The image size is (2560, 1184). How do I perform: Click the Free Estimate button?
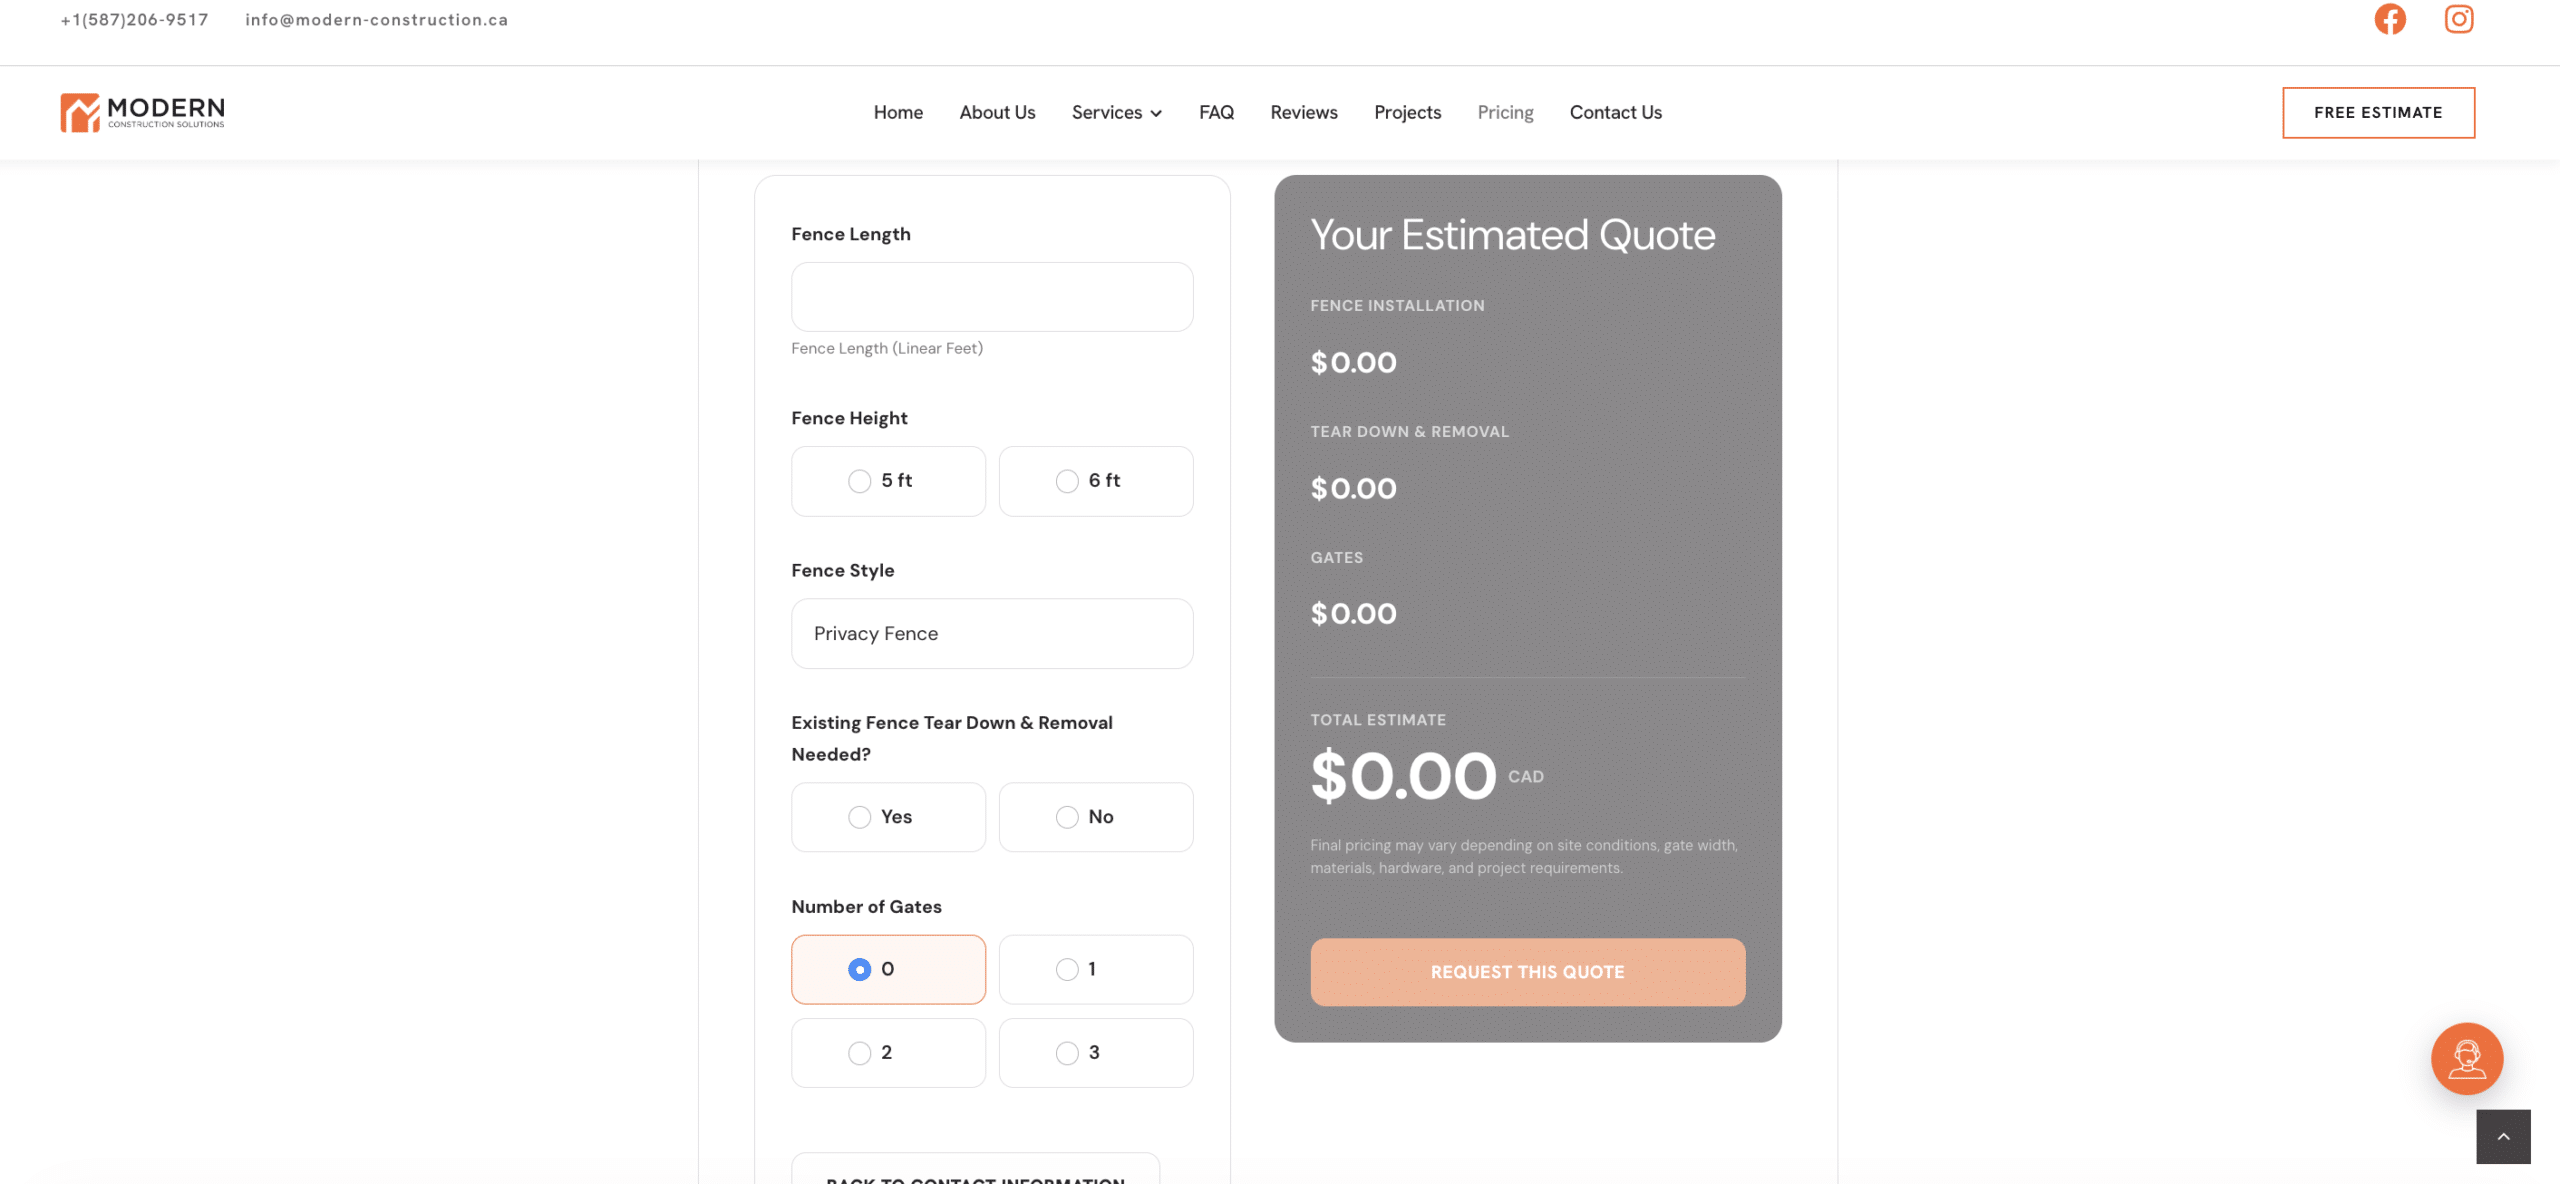point(2378,113)
